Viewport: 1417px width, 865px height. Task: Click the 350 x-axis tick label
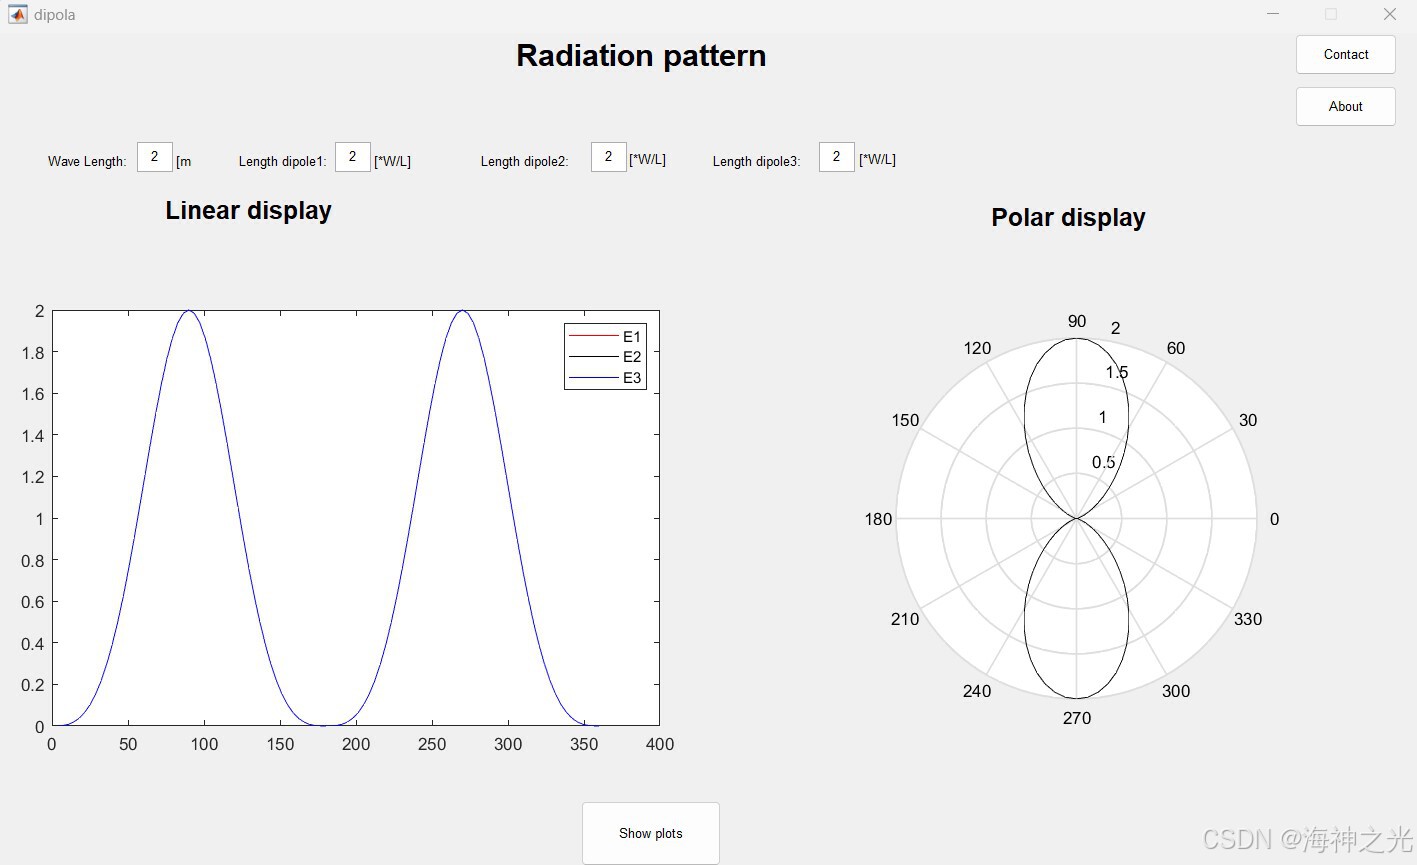click(584, 744)
